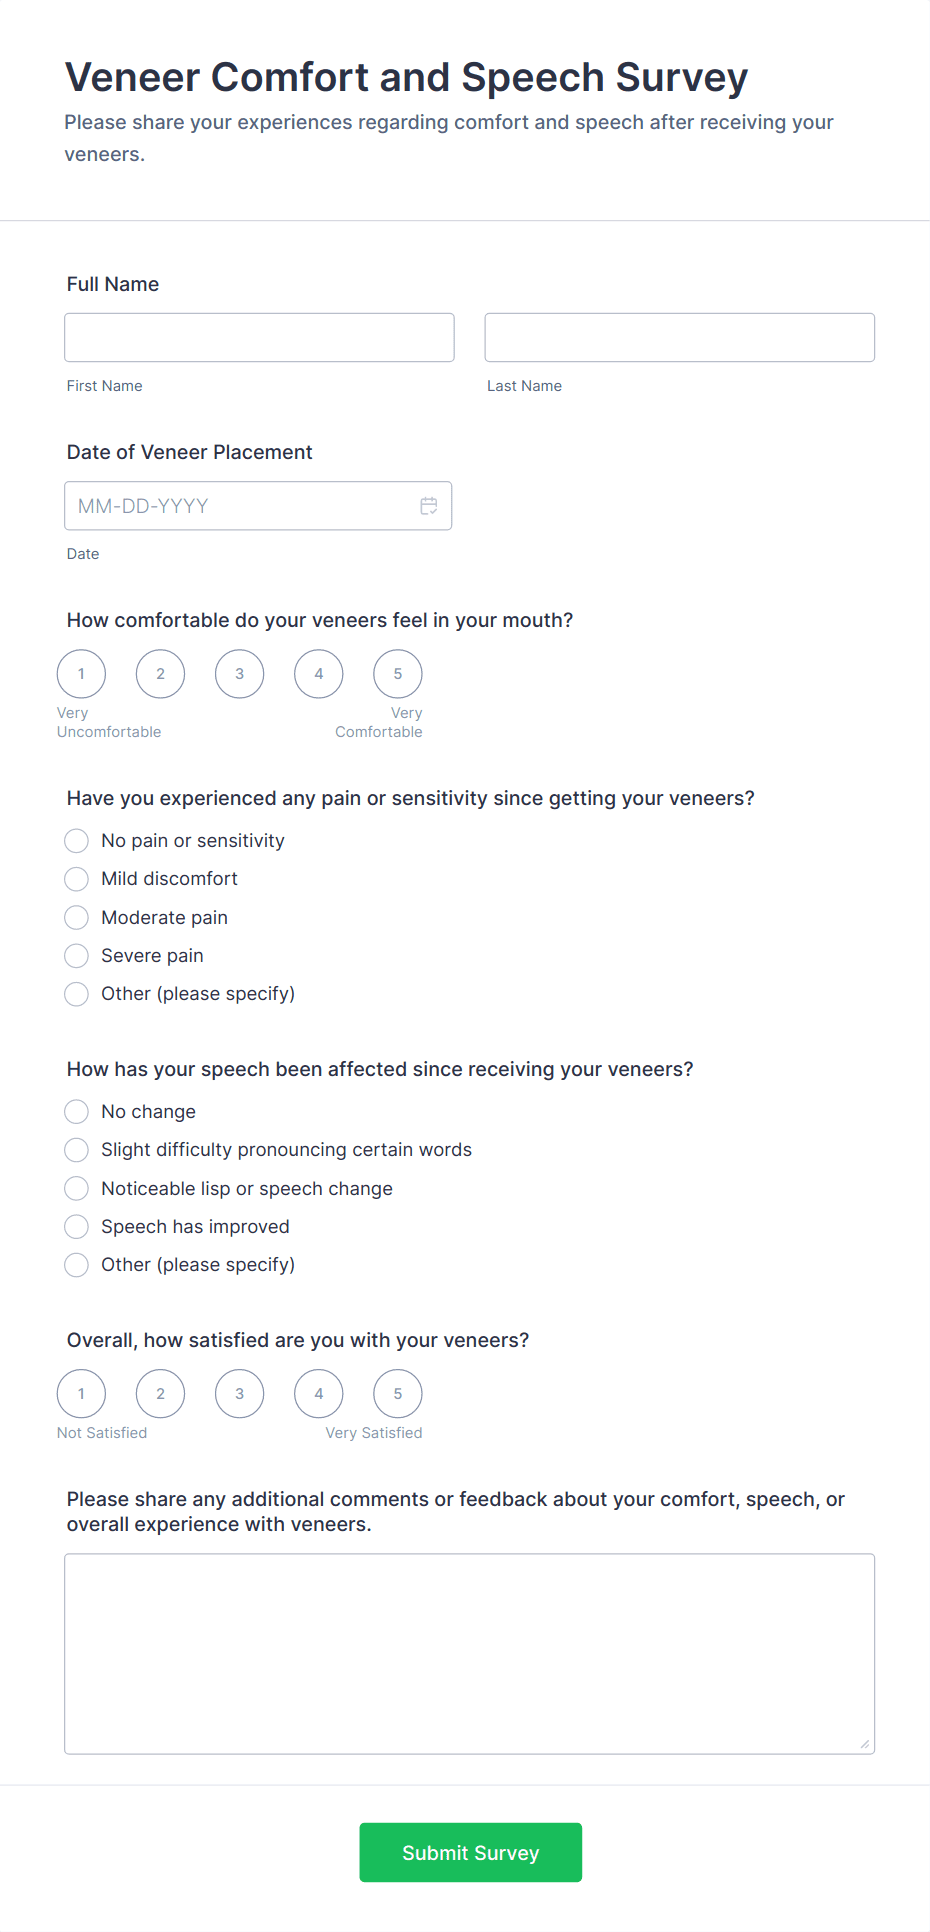
Task: Select "Mild discomfort" option
Action: tap(76, 879)
